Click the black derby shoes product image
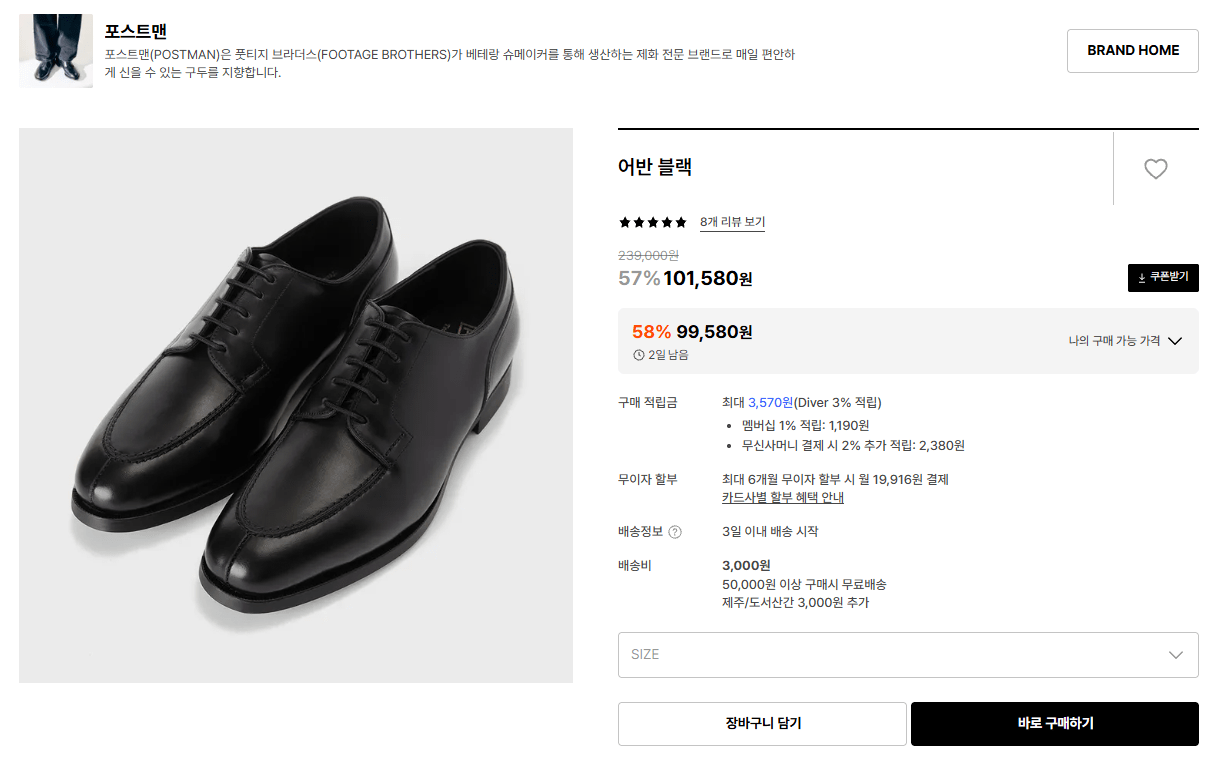The width and height of the screenshot is (1225, 760). click(x=296, y=403)
